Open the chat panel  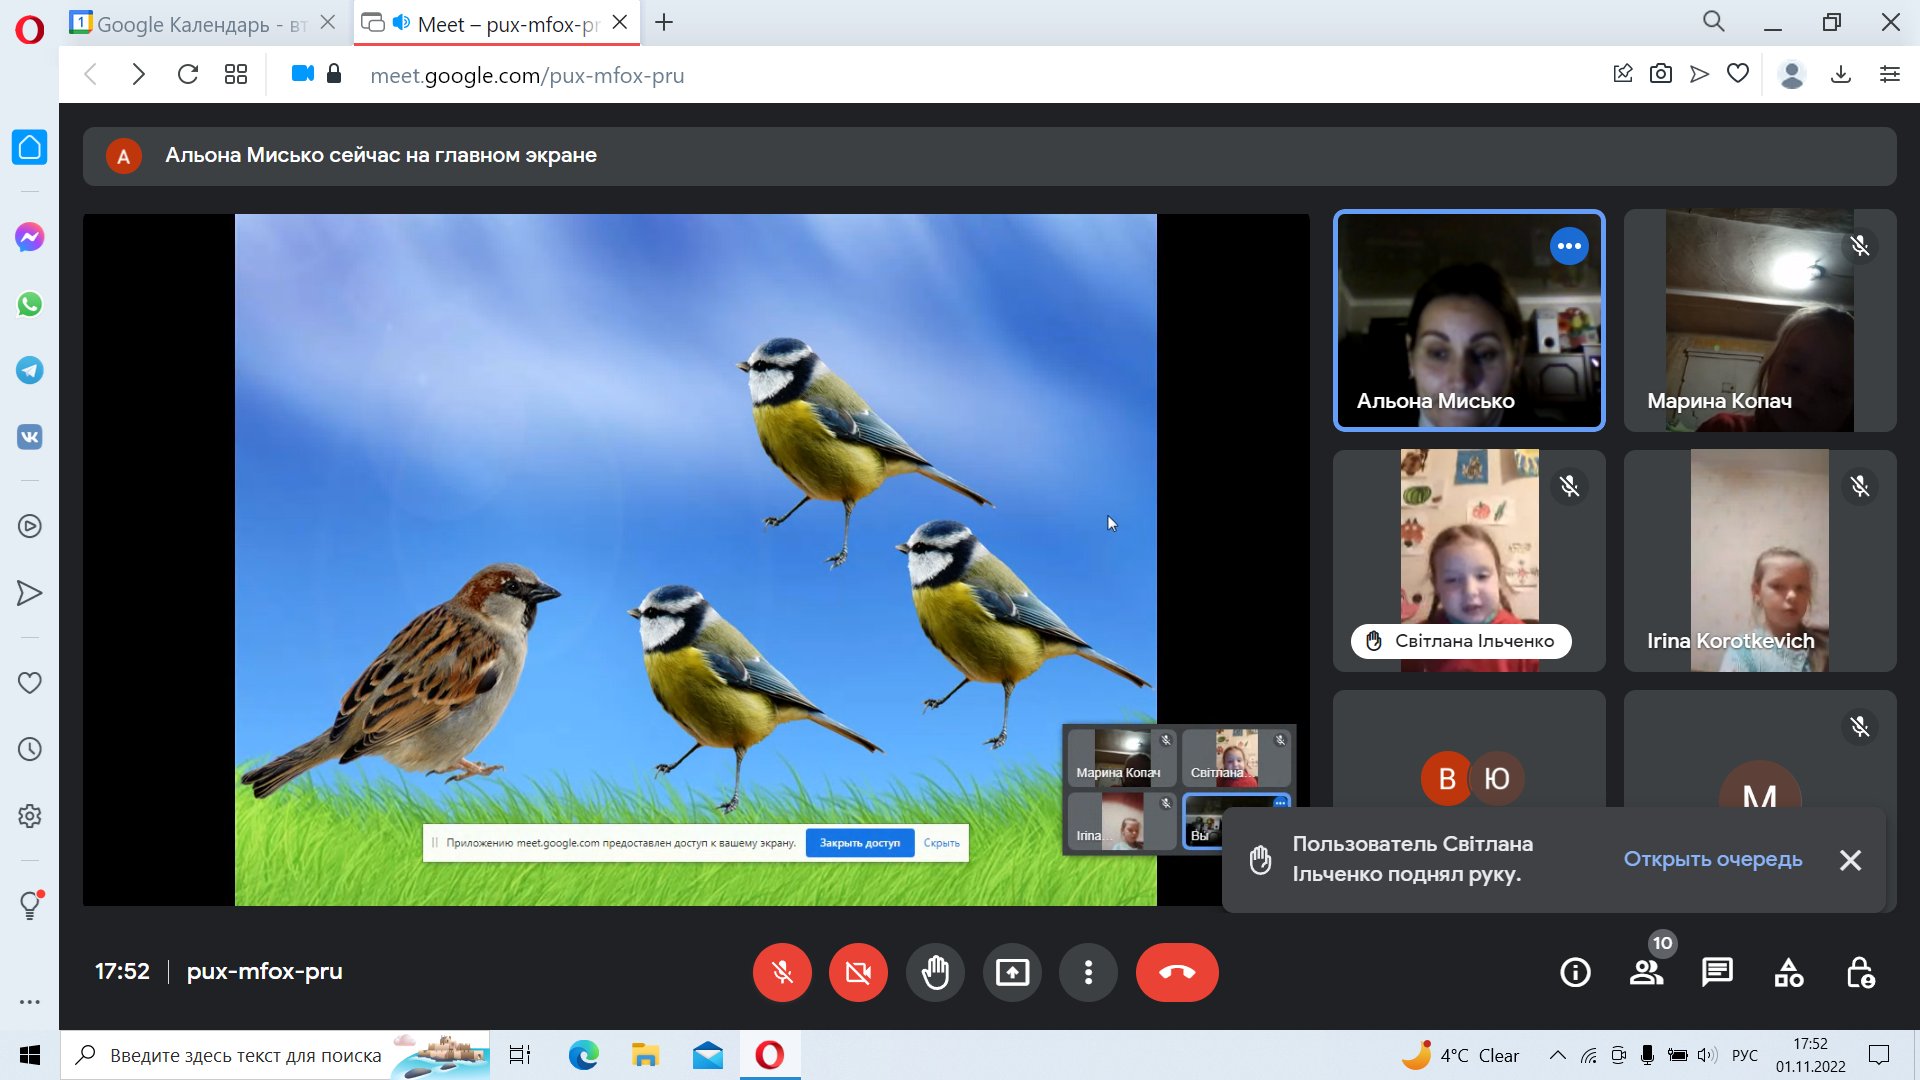(x=1717, y=972)
